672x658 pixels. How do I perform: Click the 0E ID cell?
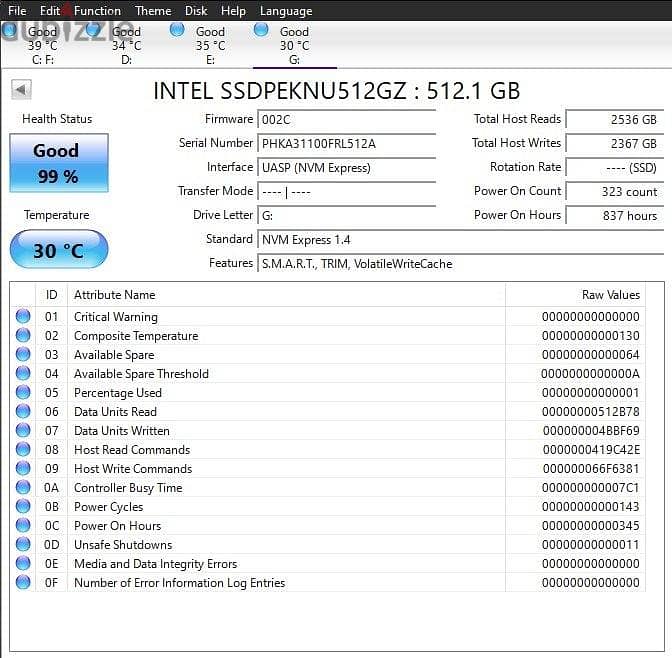51,563
